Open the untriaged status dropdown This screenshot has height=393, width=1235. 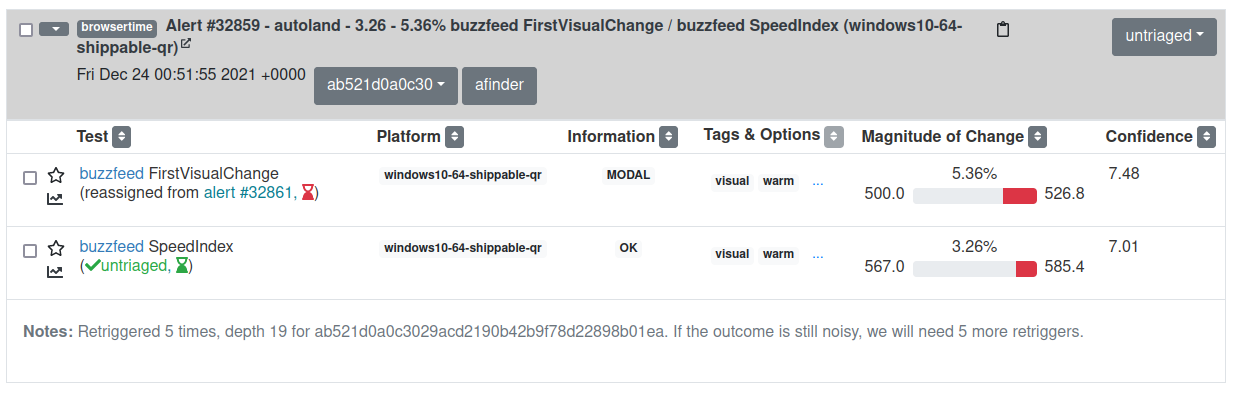(1164, 36)
